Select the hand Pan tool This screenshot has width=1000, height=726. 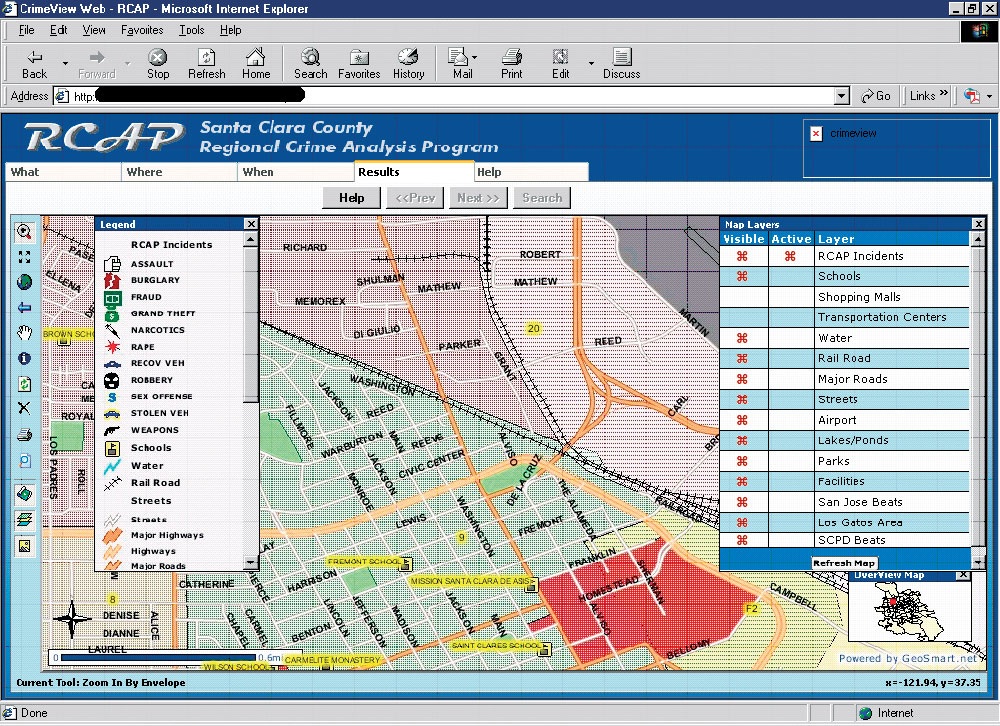[x=24, y=332]
